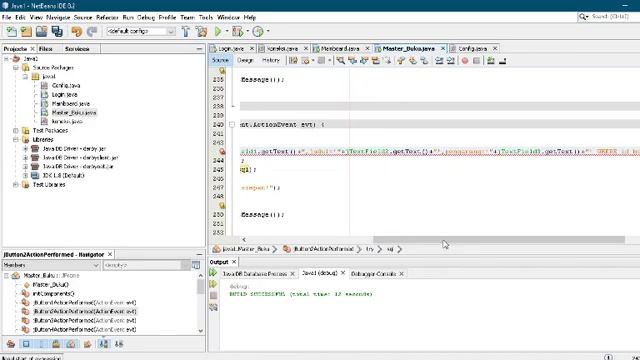
Task: Switch to Design view button
Action: coord(245,60)
